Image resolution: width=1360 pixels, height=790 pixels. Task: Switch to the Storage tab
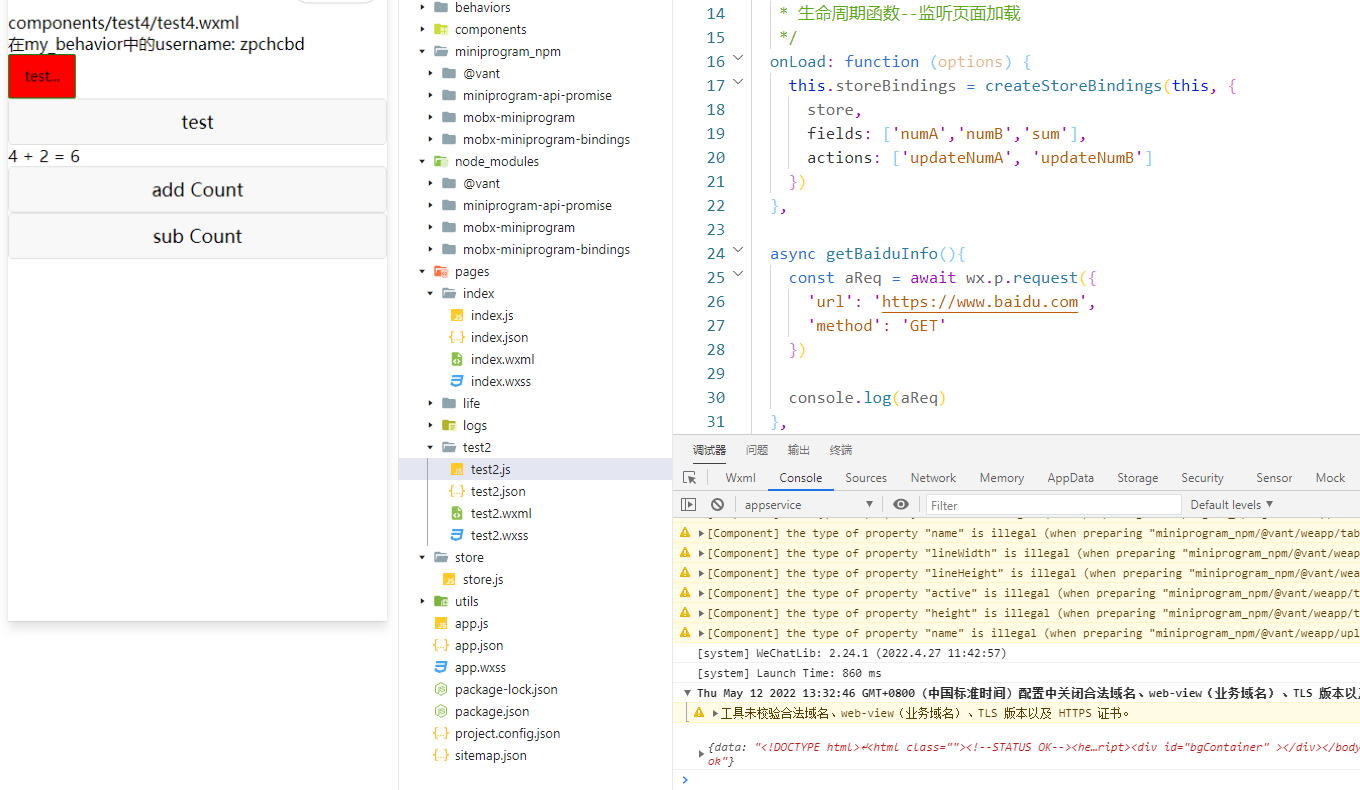click(x=1138, y=478)
